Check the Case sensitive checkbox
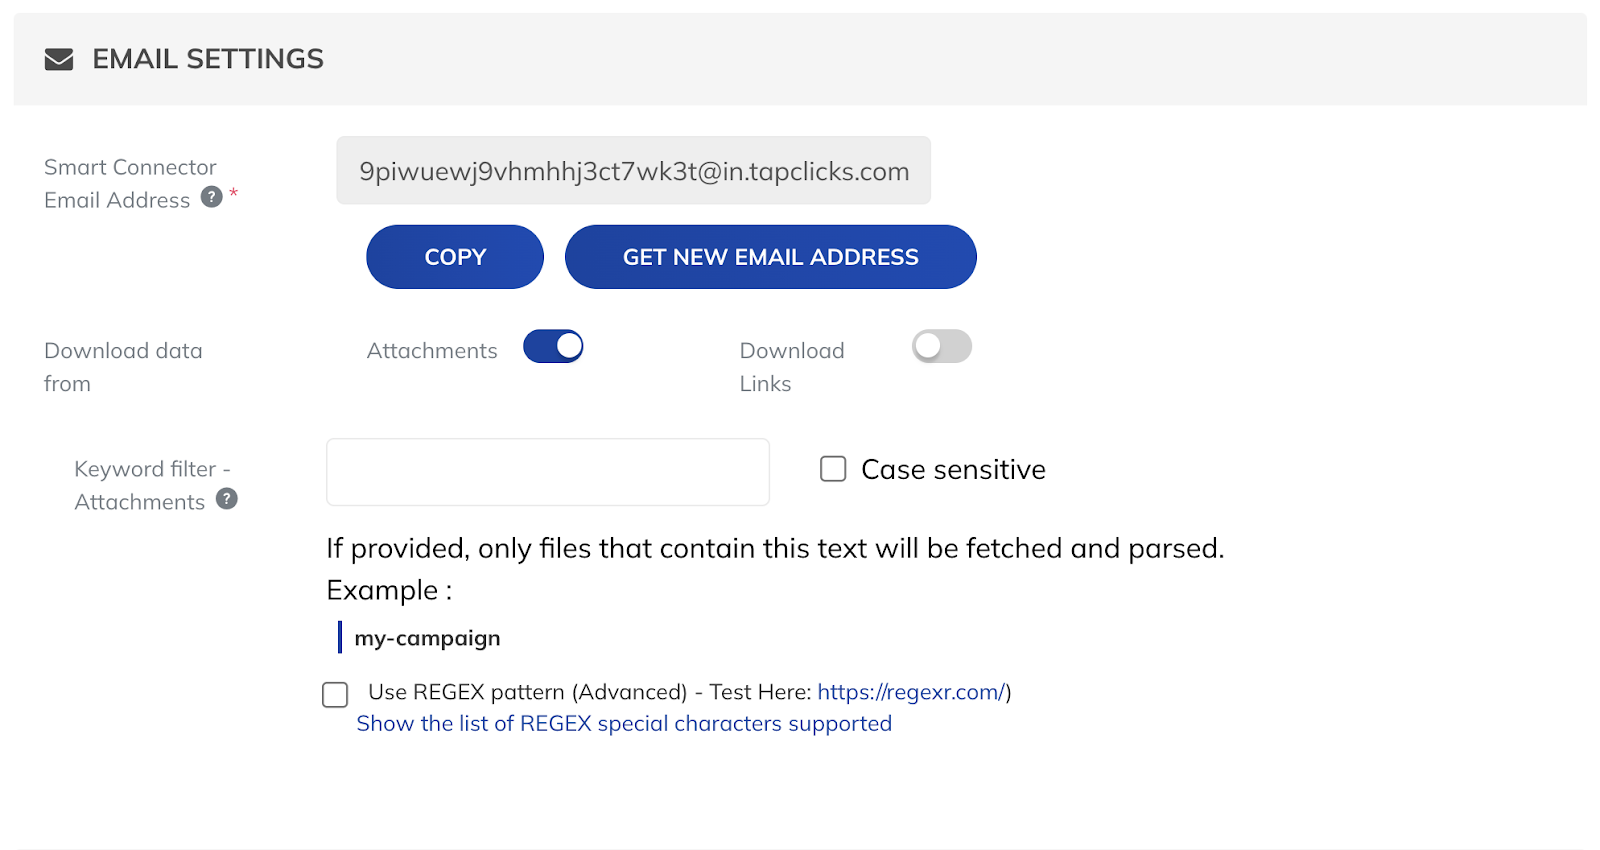Image resolution: width=1600 pixels, height=850 pixels. (833, 469)
